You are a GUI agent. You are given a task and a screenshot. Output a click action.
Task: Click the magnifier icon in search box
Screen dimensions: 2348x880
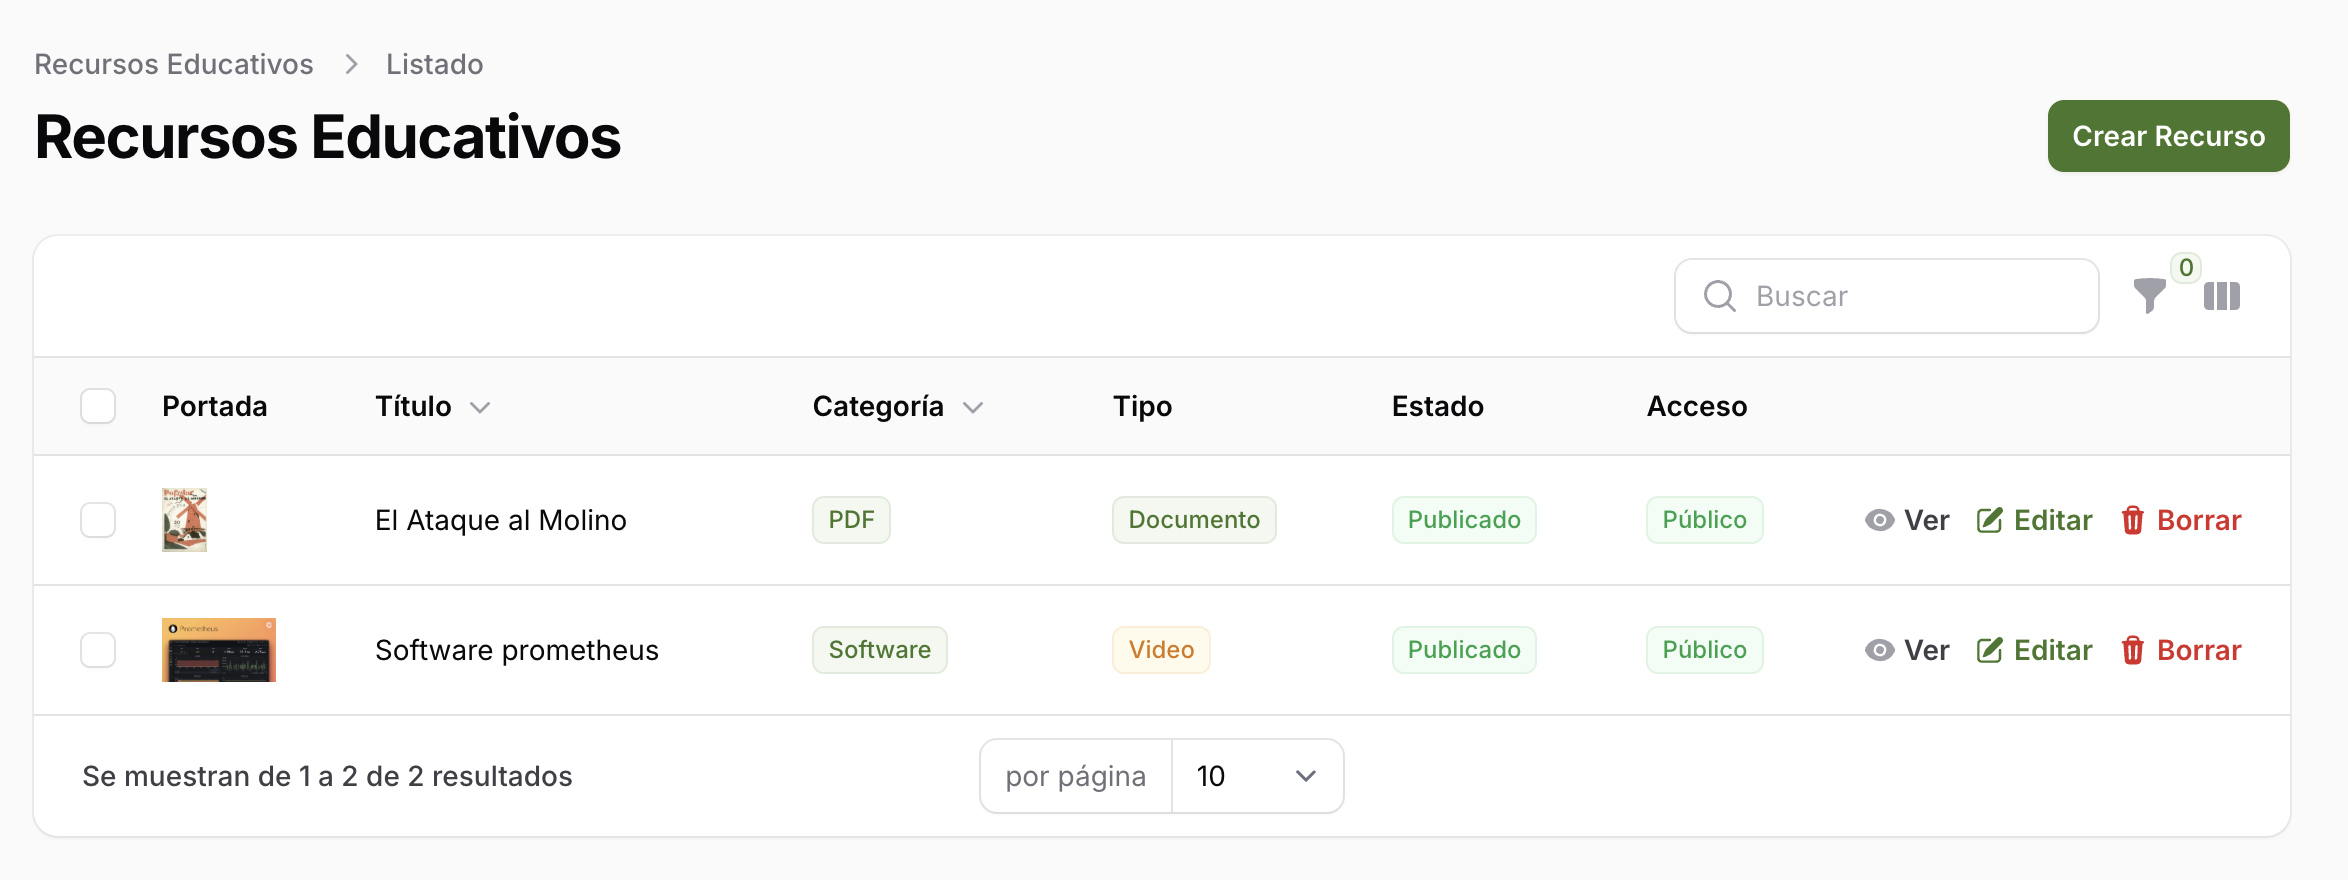point(1719,296)
